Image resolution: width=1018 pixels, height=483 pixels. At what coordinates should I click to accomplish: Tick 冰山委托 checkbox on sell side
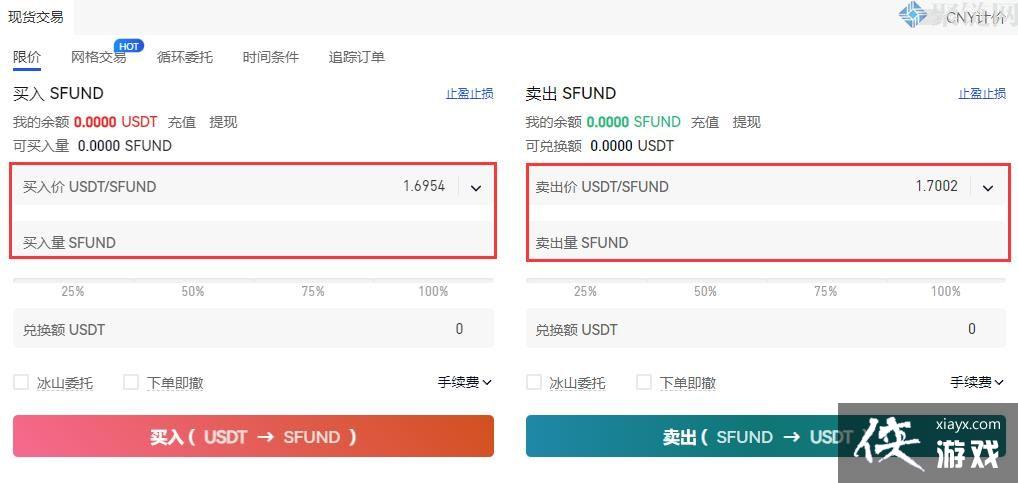[x=534, y=382]
